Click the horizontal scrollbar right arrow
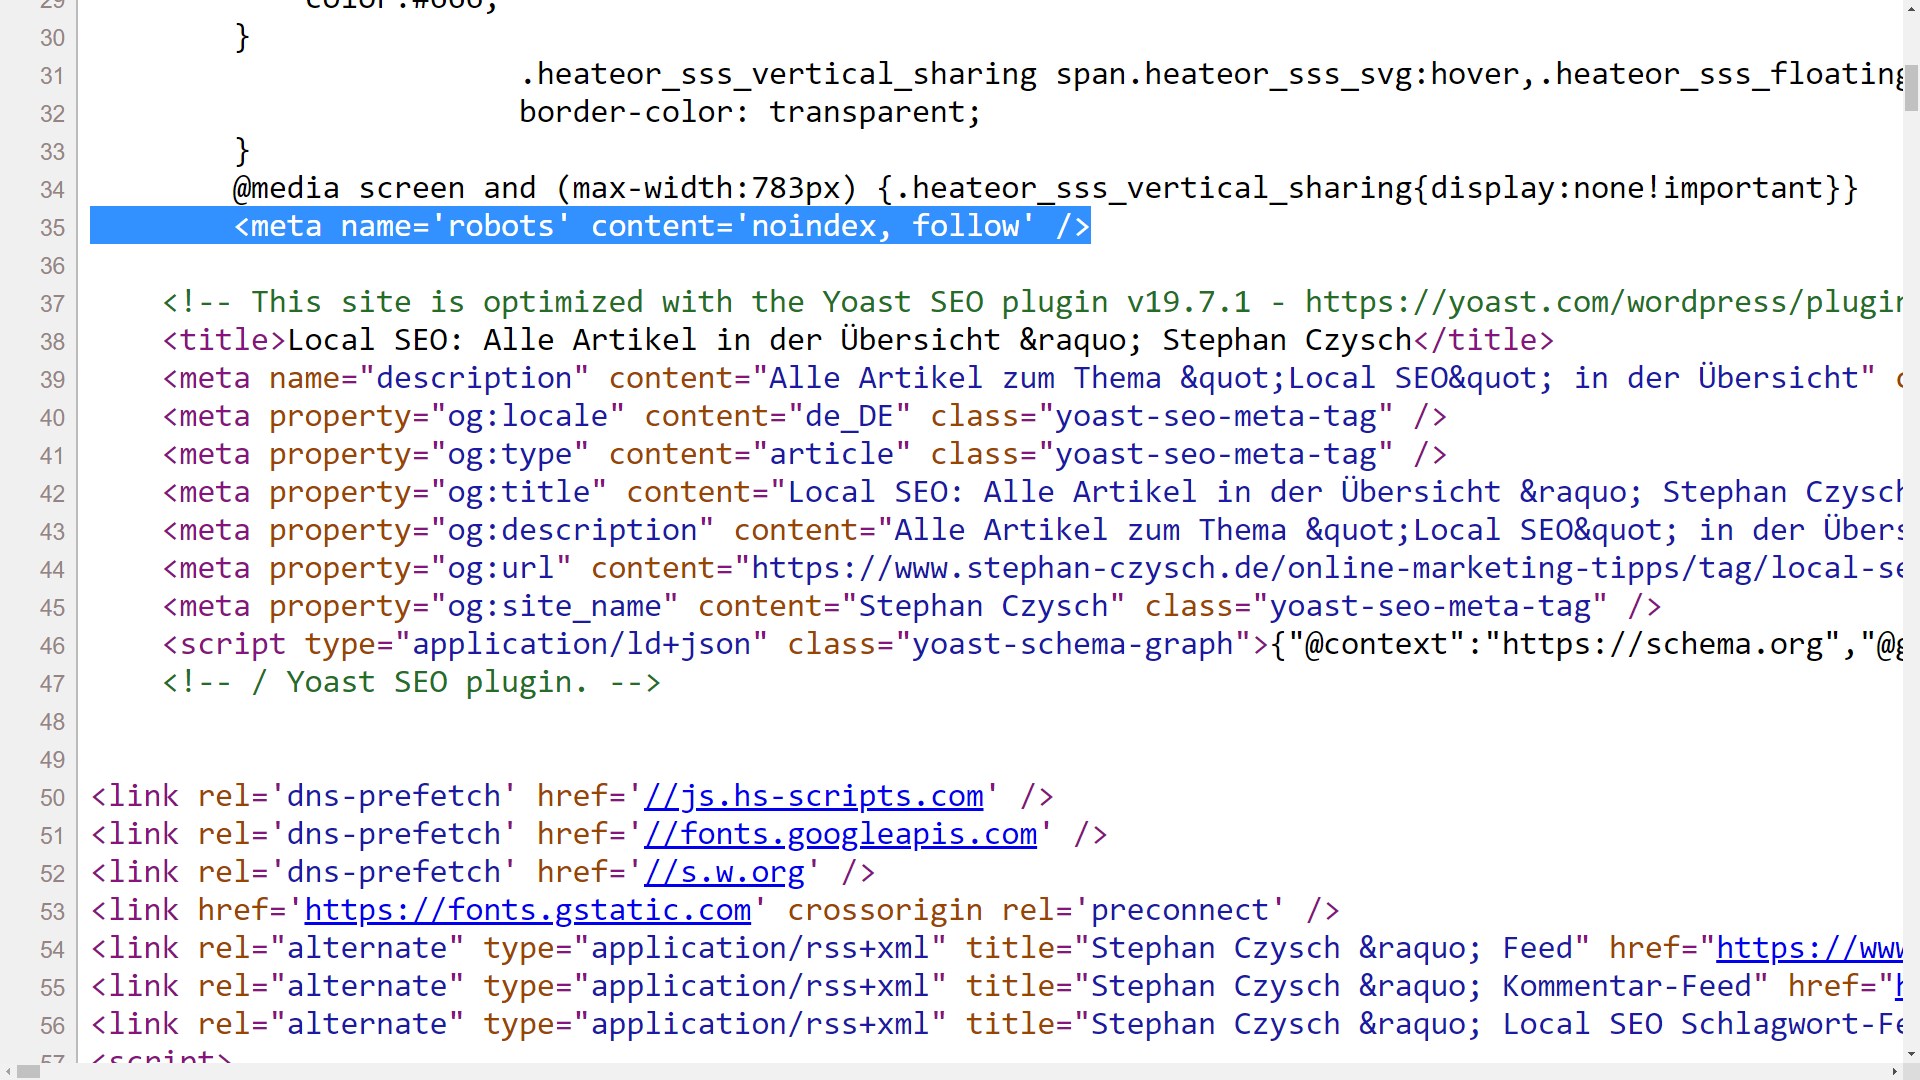 pyautogui.click(x=1894, y=1071)
